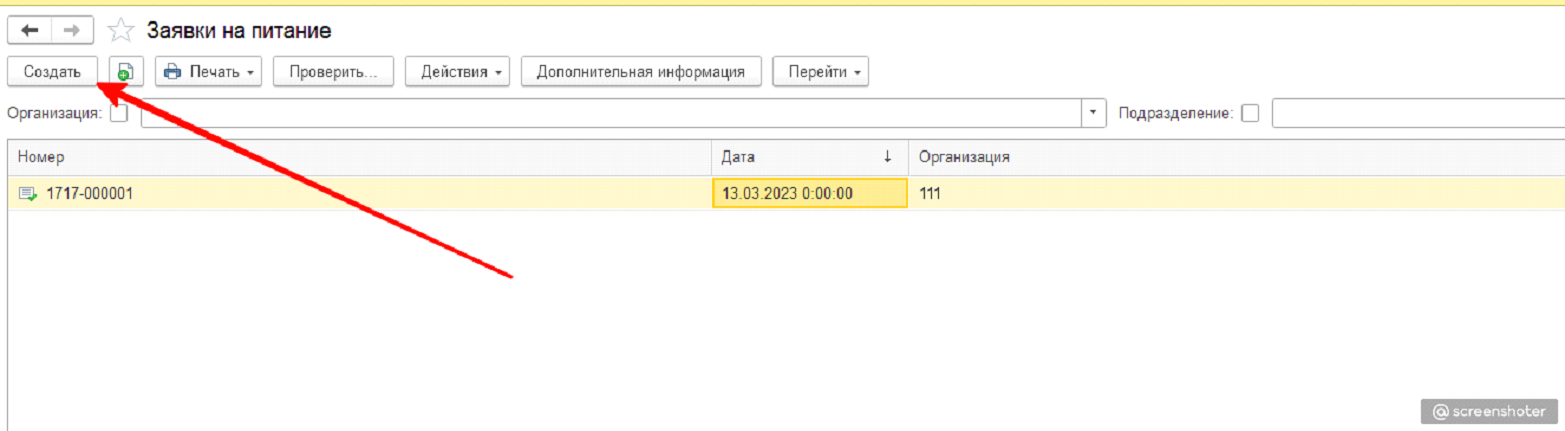Screen dimensions: 1565x431
Task: Click the back navigation arrow
Action: pyautogui.click(x=30, y=31)
